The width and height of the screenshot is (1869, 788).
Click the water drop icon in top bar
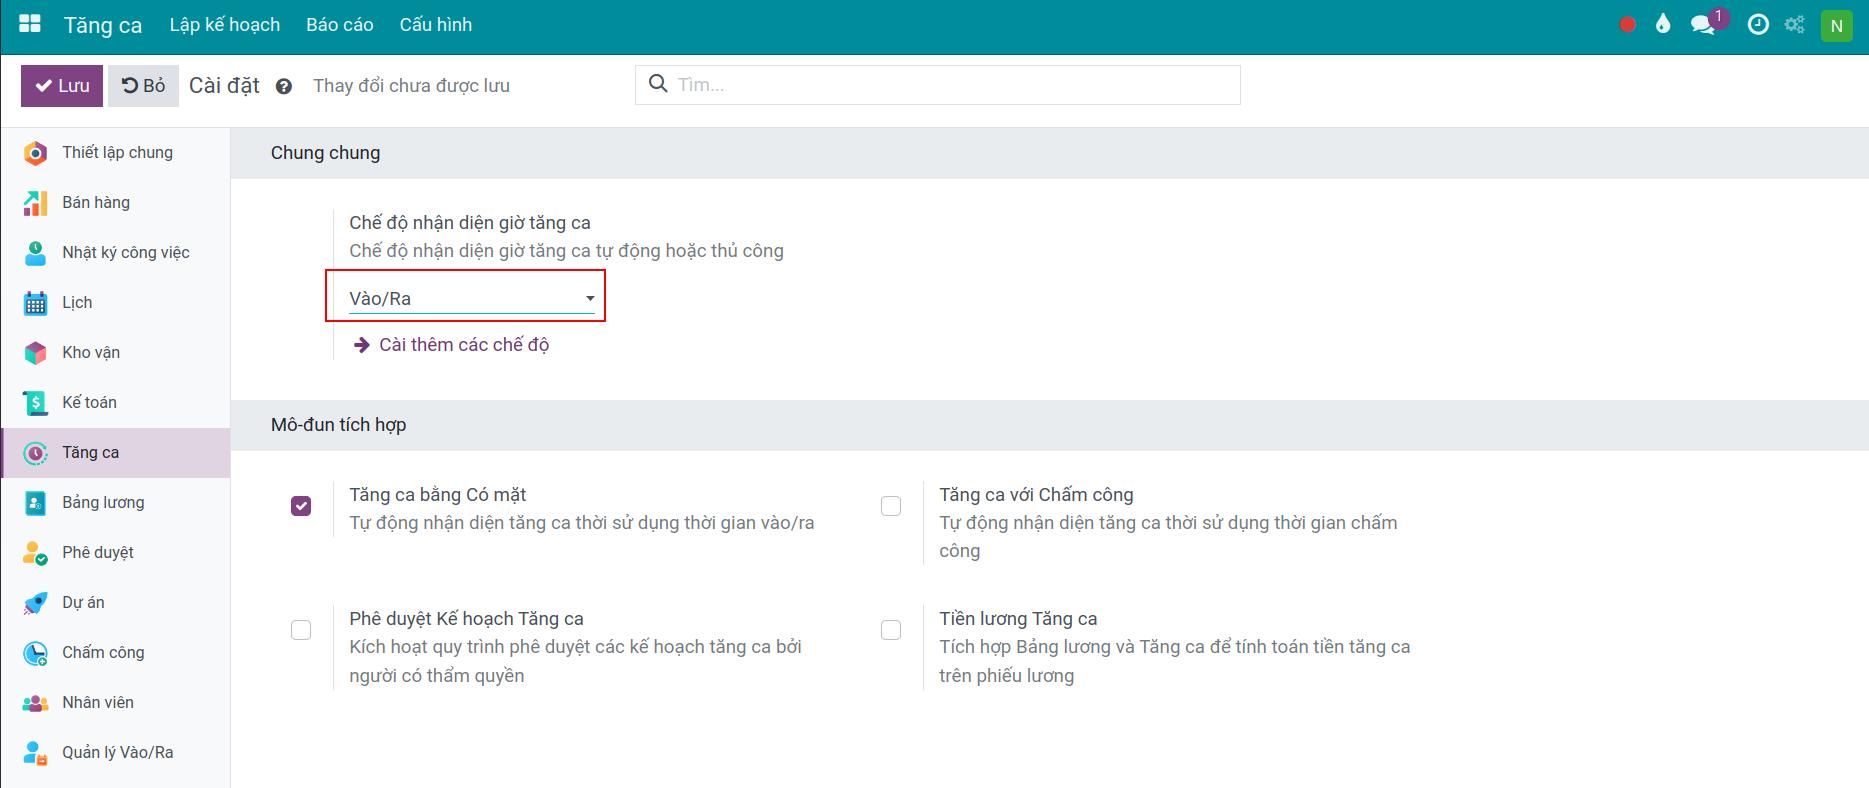[1663, 25]
